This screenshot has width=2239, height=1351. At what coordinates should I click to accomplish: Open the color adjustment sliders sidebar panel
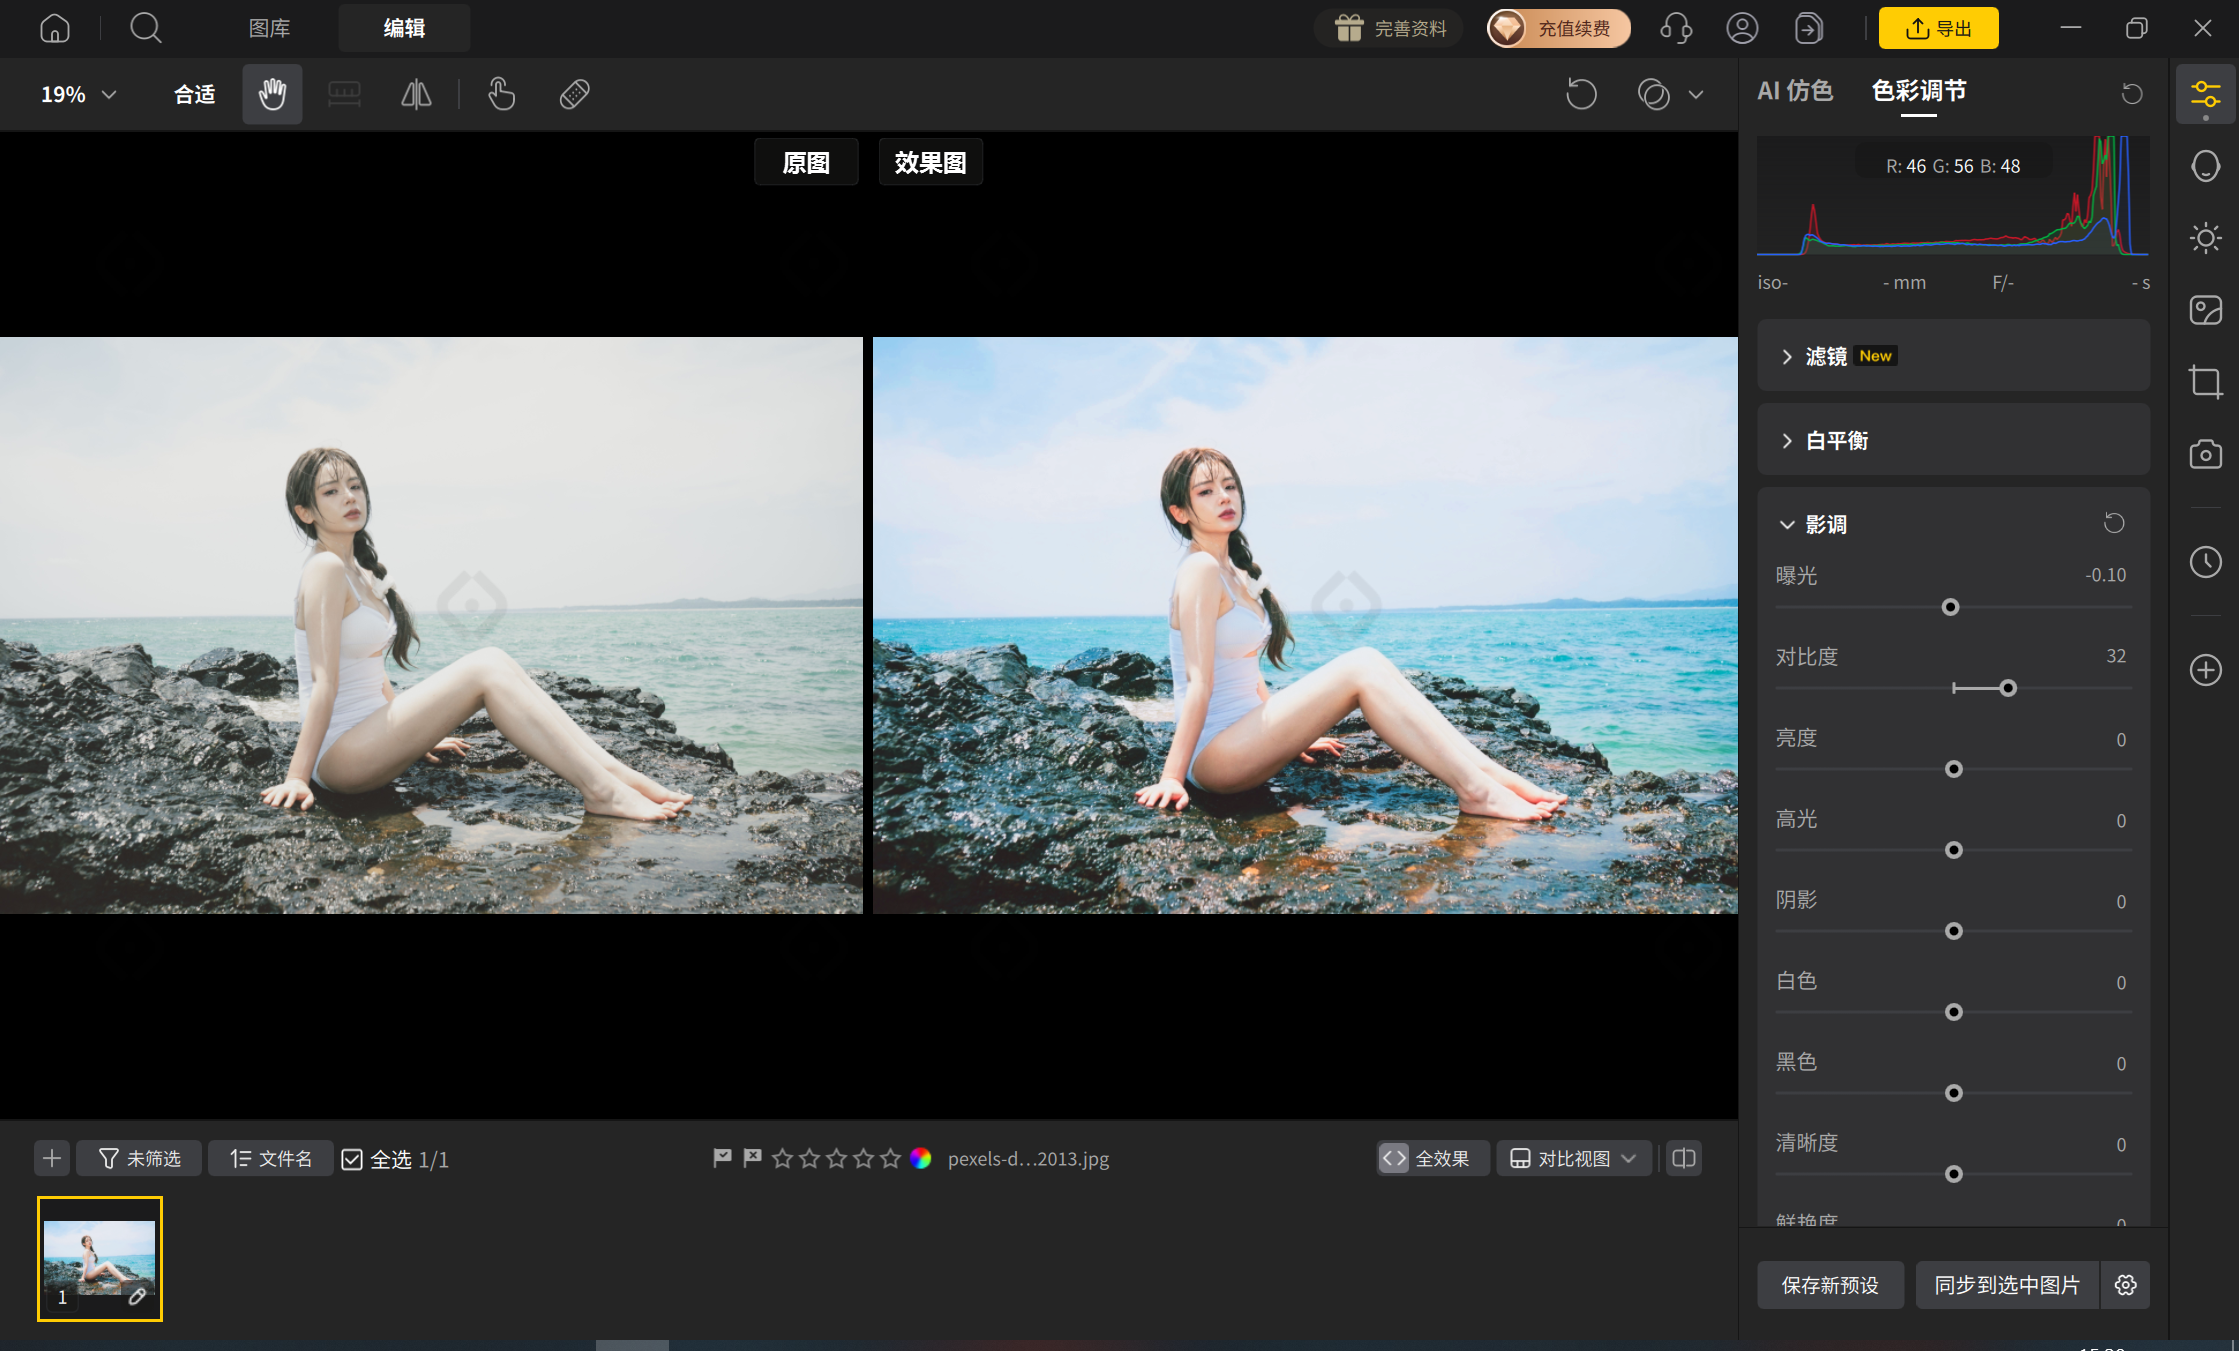point(2205,95)
